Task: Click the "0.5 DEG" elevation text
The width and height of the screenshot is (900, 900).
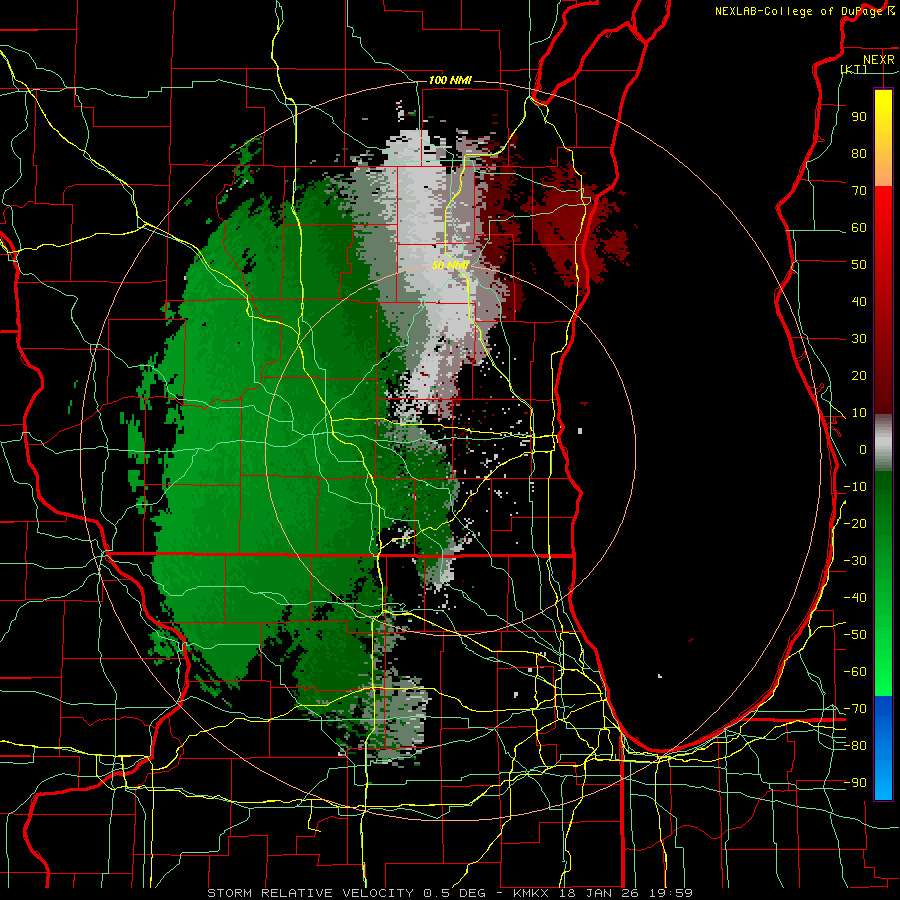Action: (454, 893)
